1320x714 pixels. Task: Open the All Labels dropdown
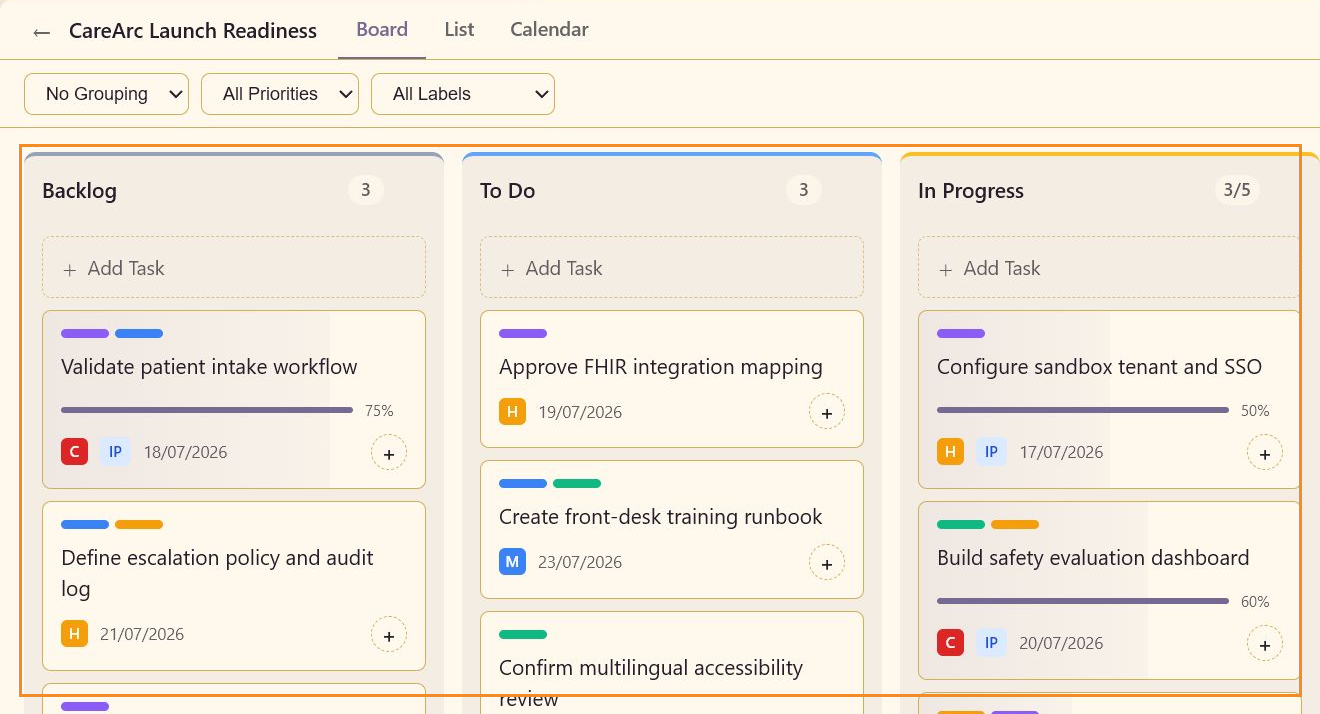click(463, 94)
